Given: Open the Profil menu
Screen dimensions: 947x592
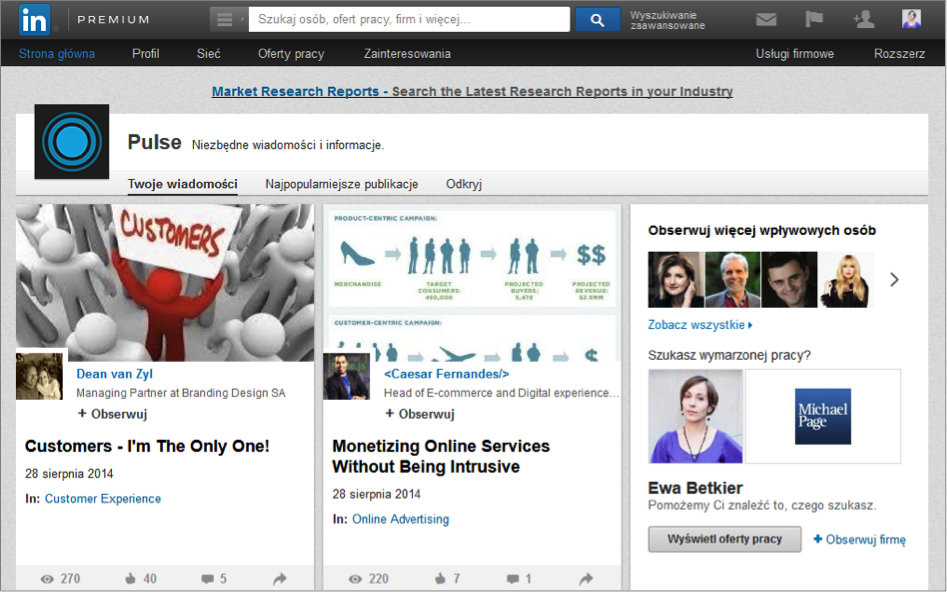Looking at the screenshot, I should point(146,53).
